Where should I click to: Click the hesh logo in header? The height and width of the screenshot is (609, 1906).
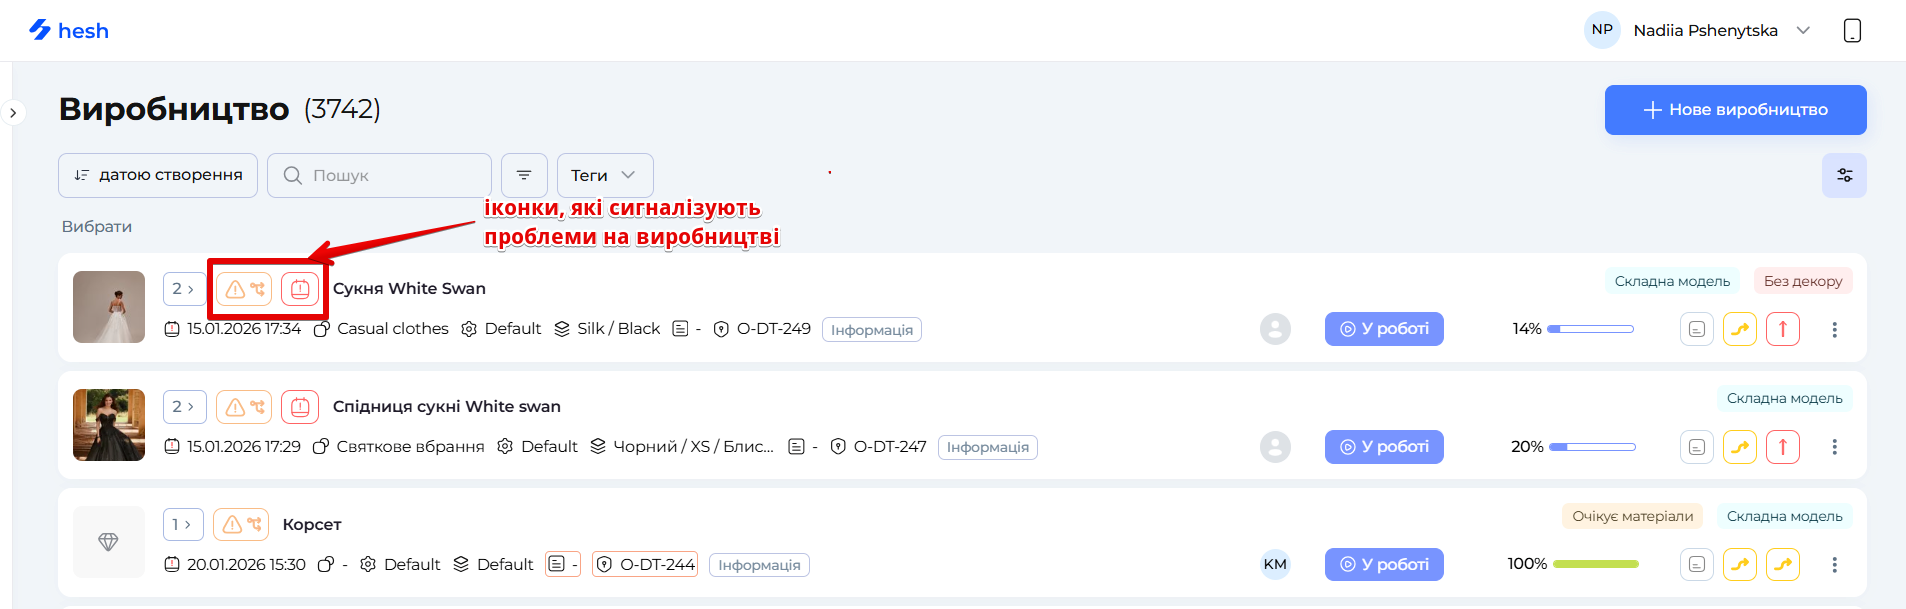pos(68,30)
